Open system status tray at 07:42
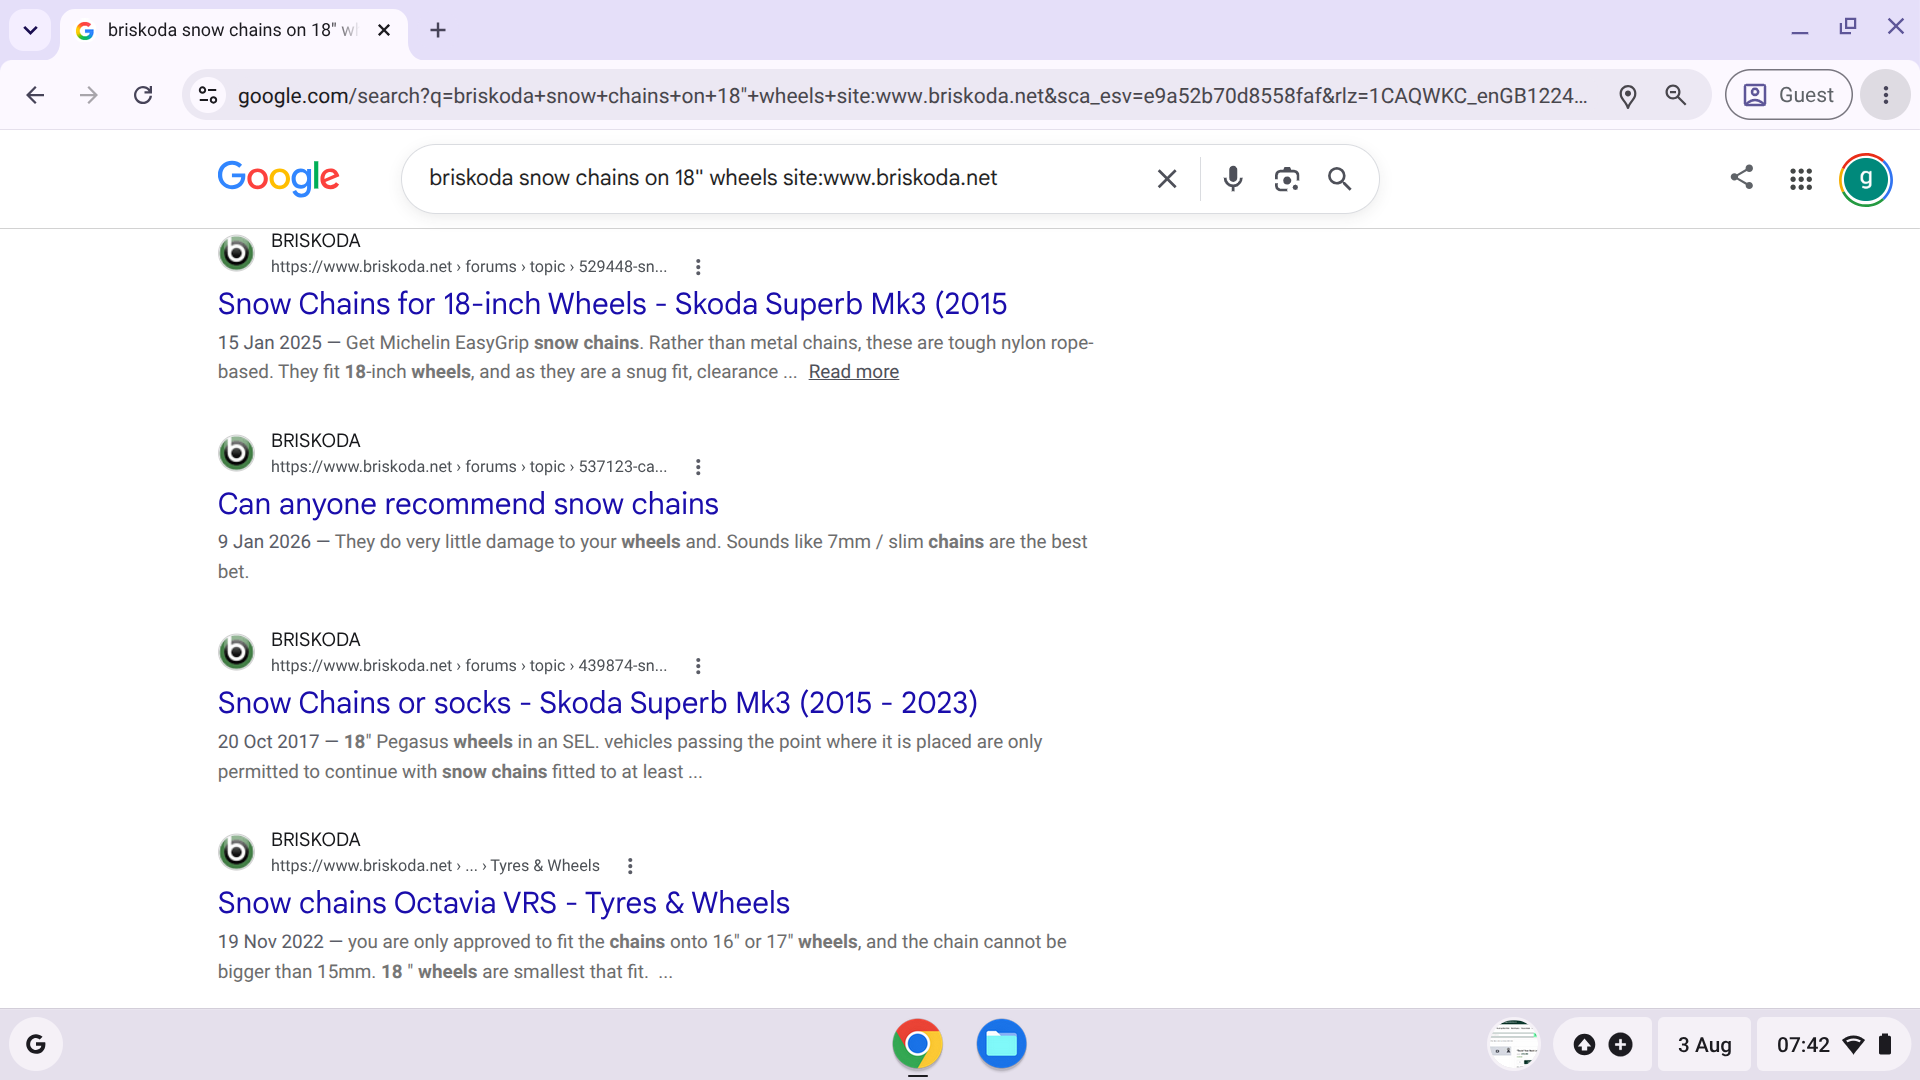 pos(1834,1044)
